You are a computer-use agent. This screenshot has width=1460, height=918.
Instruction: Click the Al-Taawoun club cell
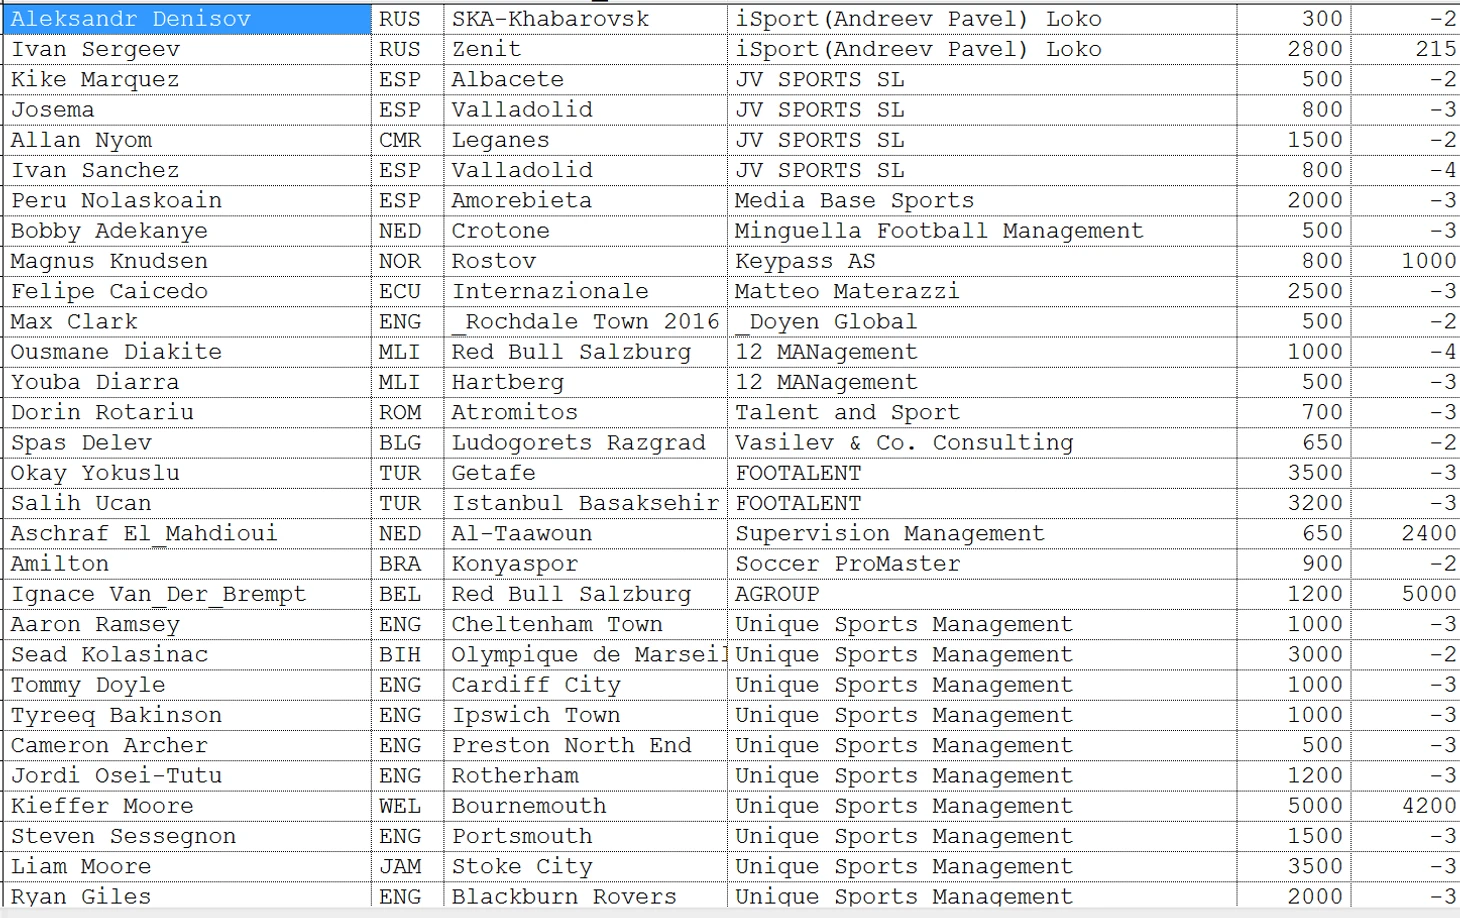click(x=585, y=533)
